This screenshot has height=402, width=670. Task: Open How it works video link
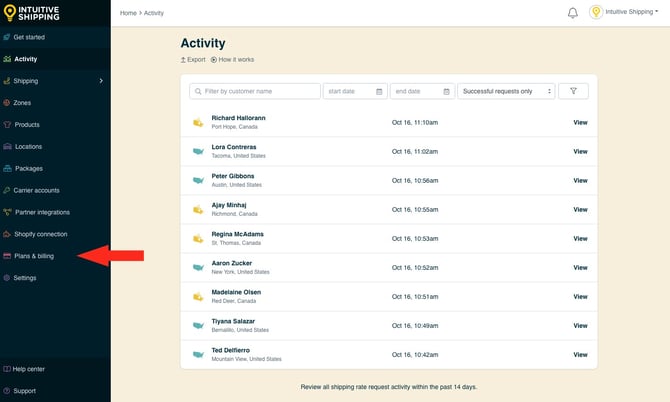click(232, 59)
